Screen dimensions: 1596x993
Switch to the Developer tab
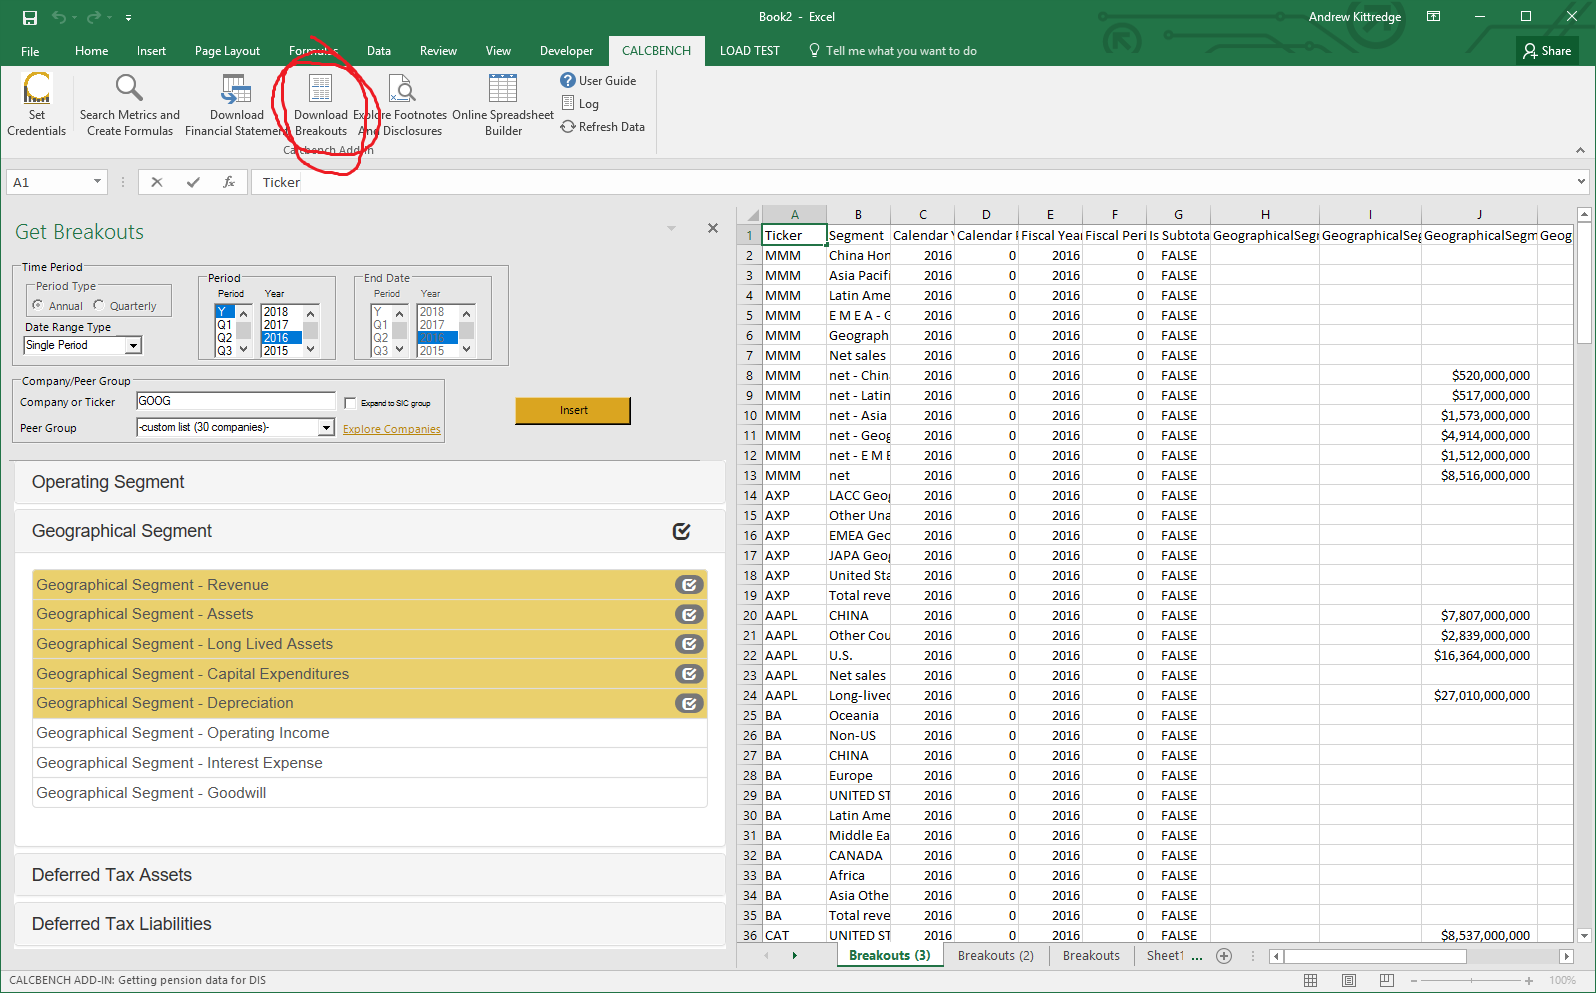click(x=566, y=51)
